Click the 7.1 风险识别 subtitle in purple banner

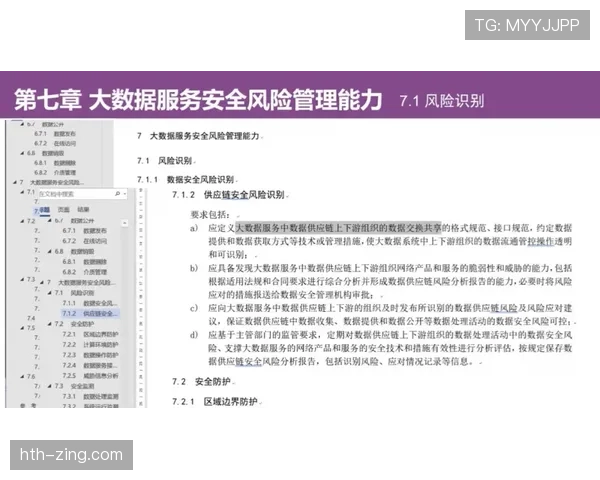[x=442, y=101]
